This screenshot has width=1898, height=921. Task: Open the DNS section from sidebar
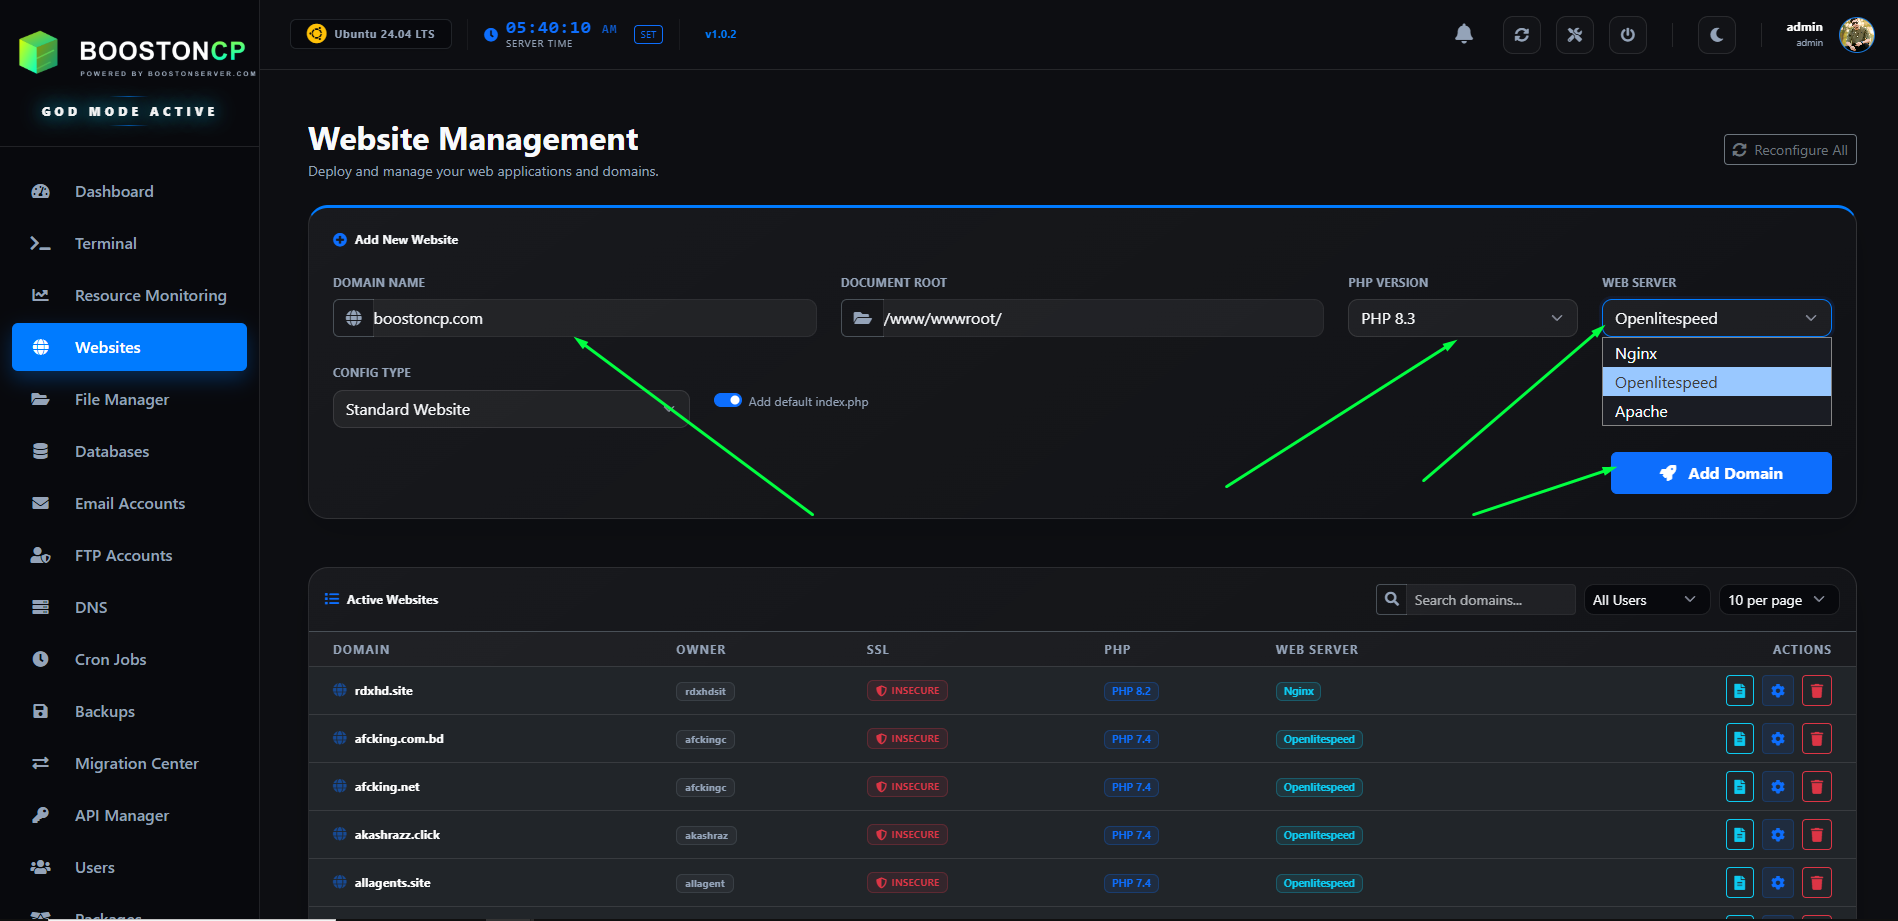91,607
